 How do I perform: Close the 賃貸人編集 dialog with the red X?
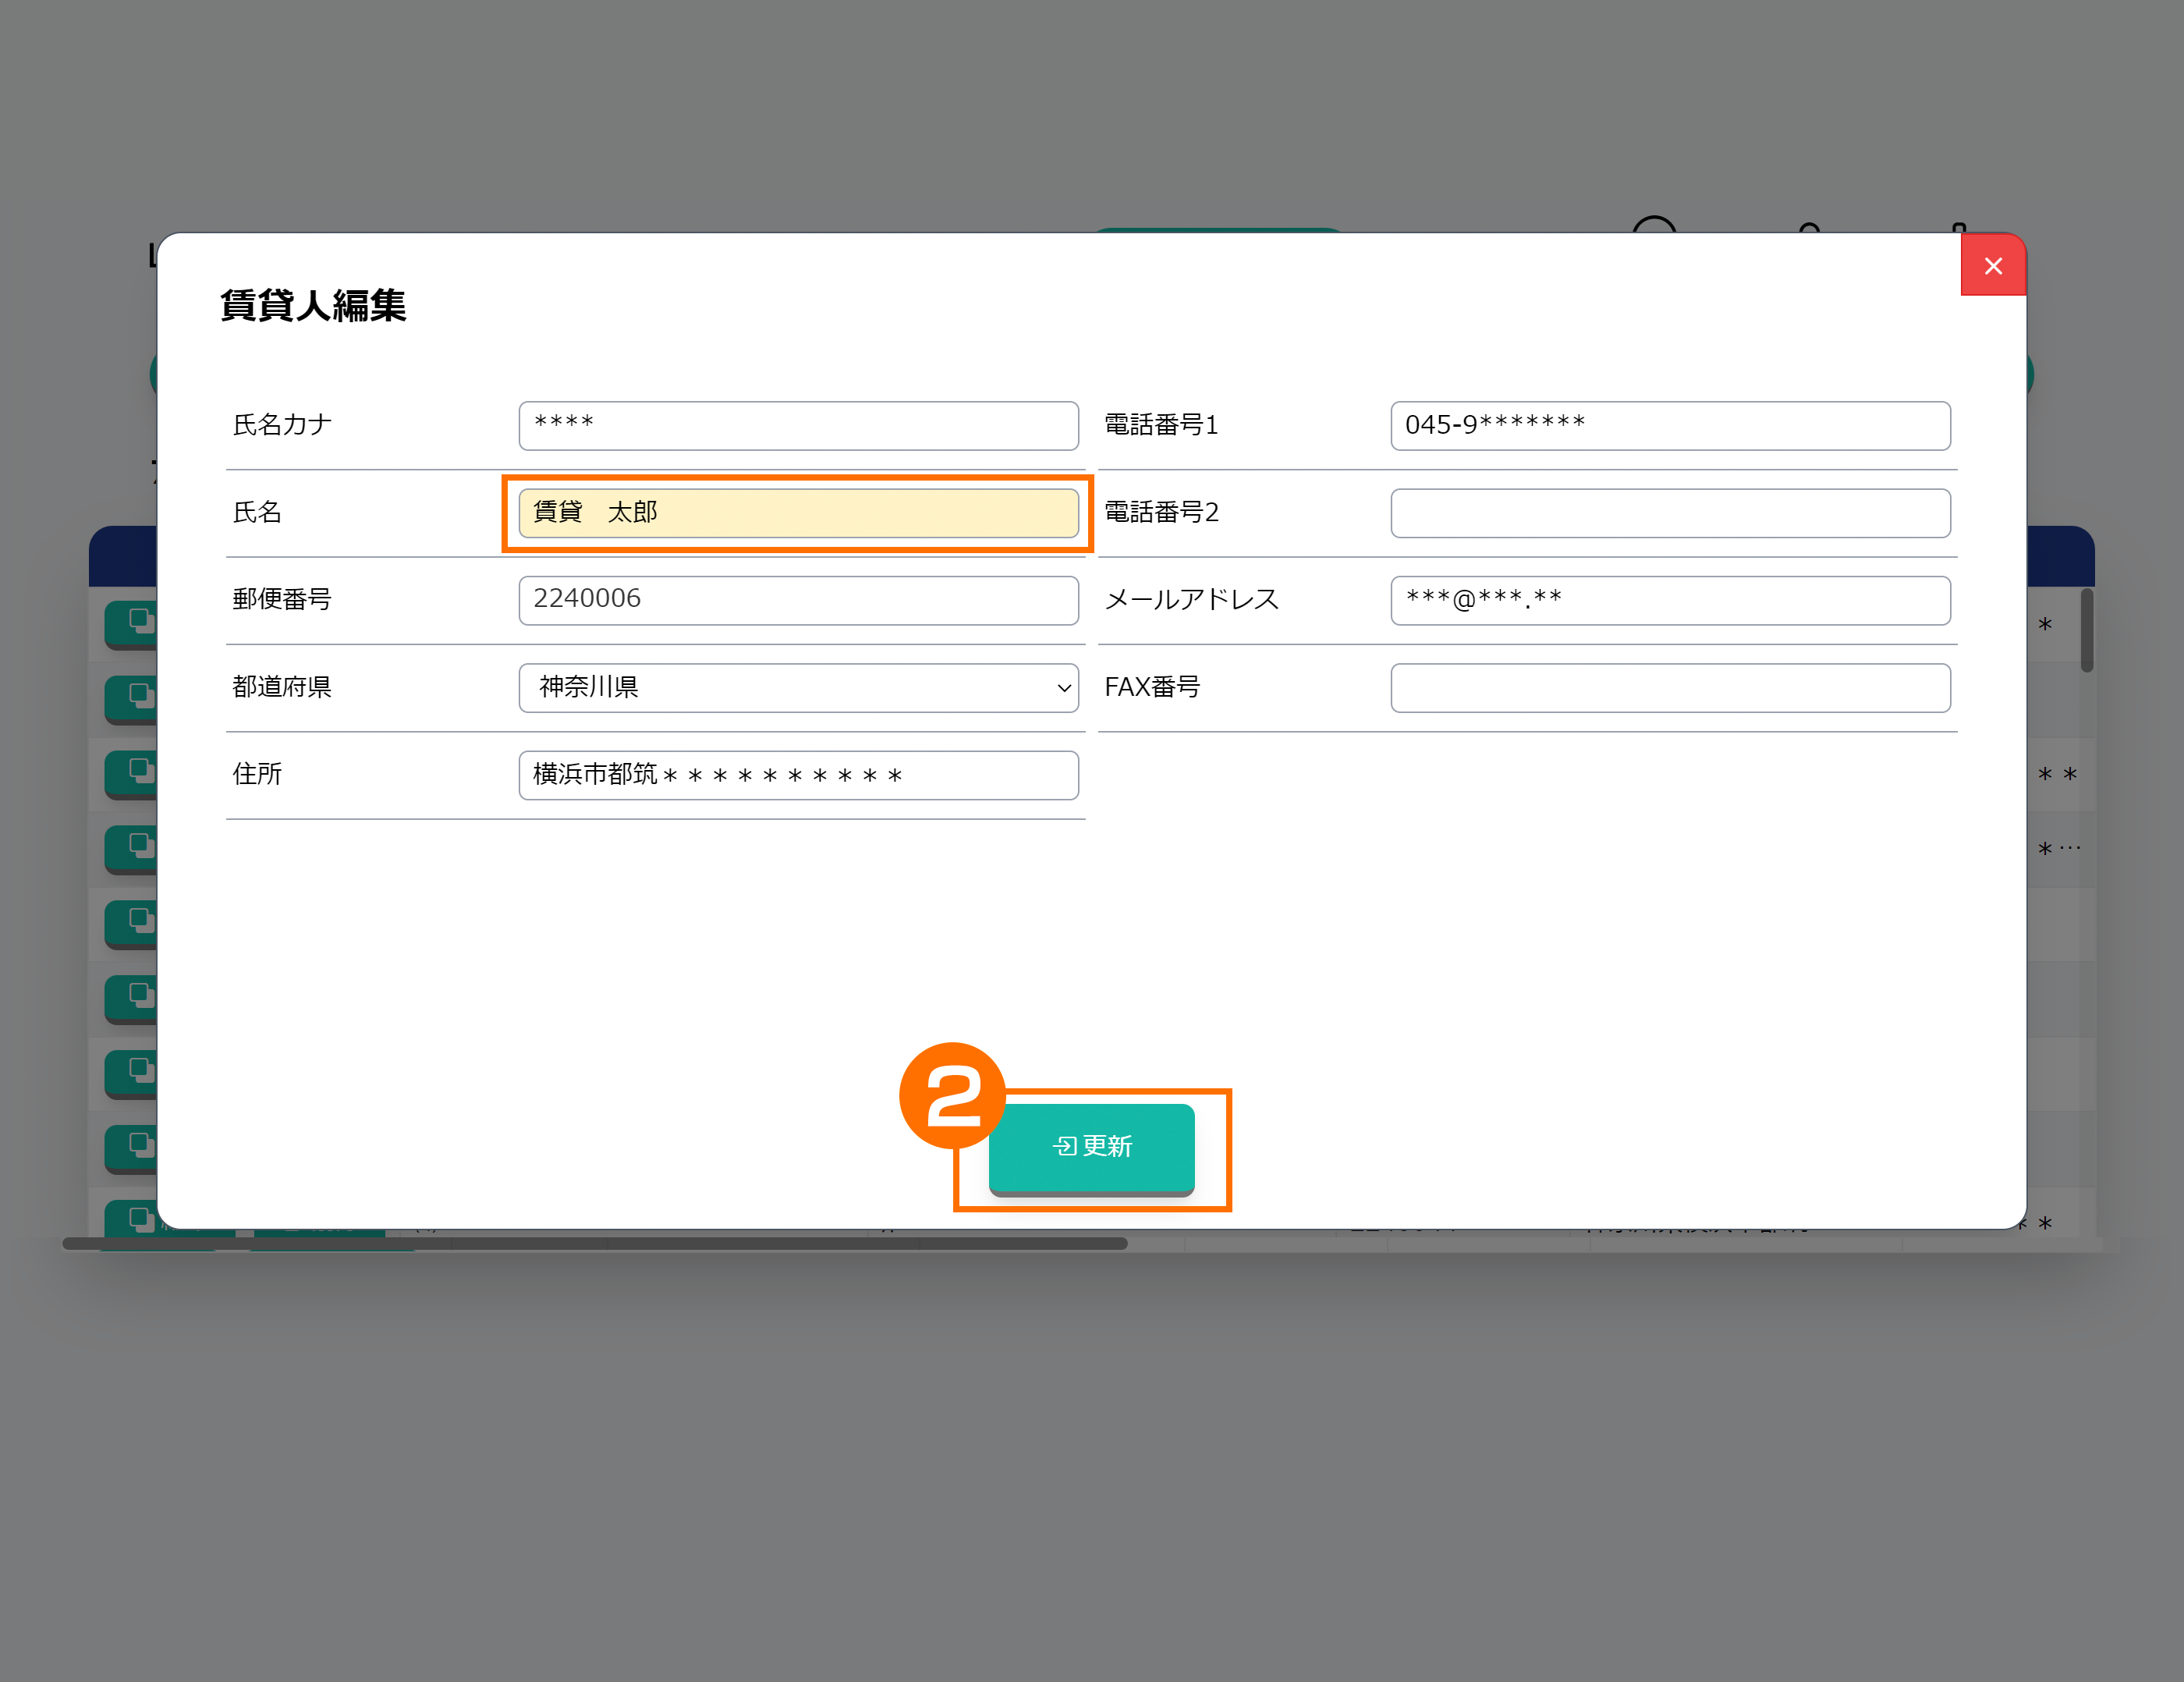1992,266
